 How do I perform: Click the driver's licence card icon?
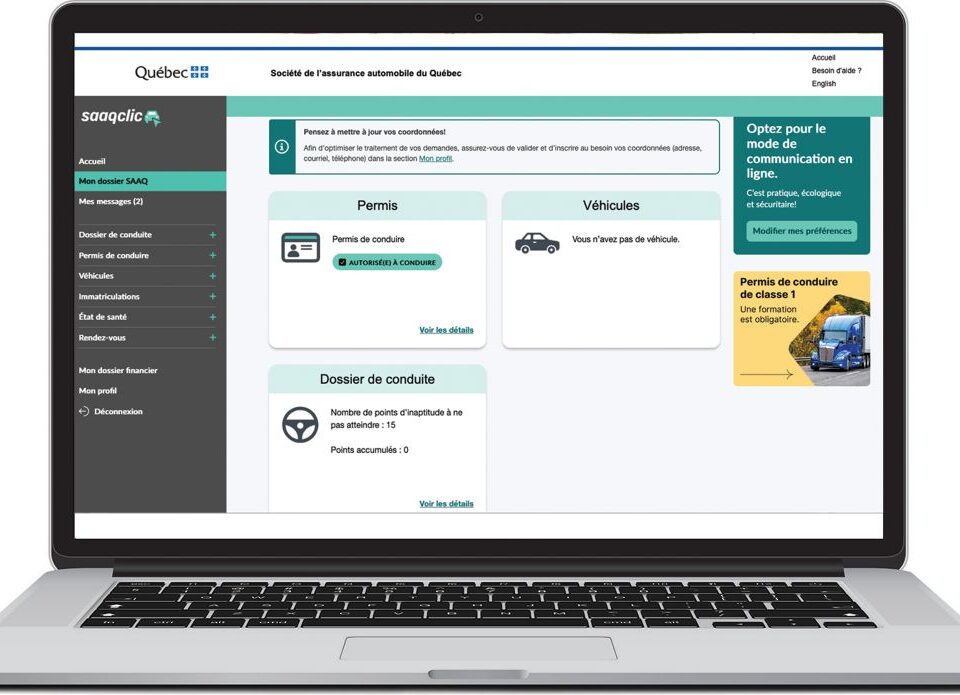[300, 248]
